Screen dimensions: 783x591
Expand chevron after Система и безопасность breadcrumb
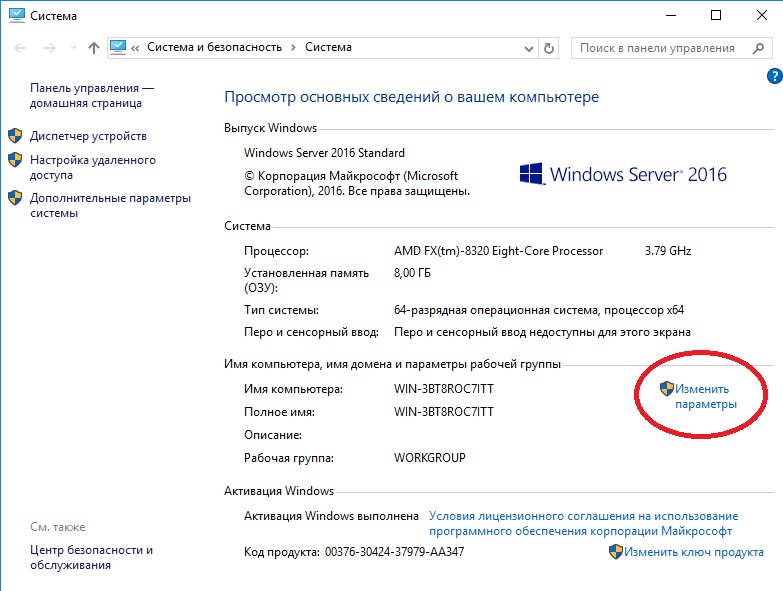(x=293, y=48)
